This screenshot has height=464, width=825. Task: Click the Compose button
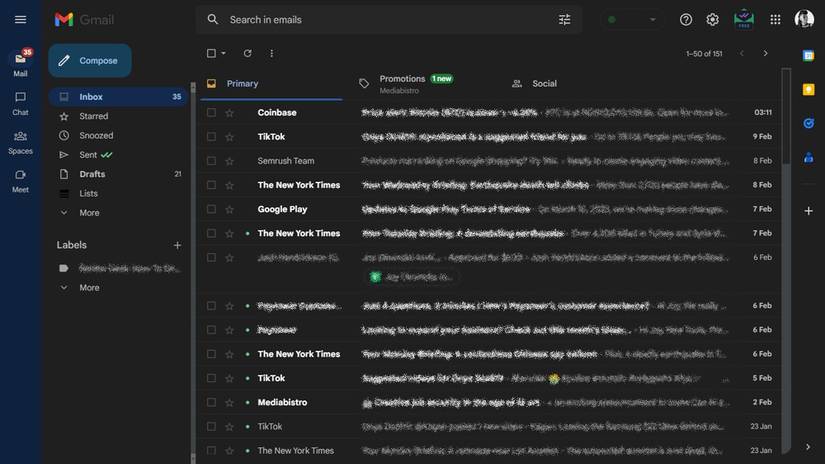(x=89, y=61)
